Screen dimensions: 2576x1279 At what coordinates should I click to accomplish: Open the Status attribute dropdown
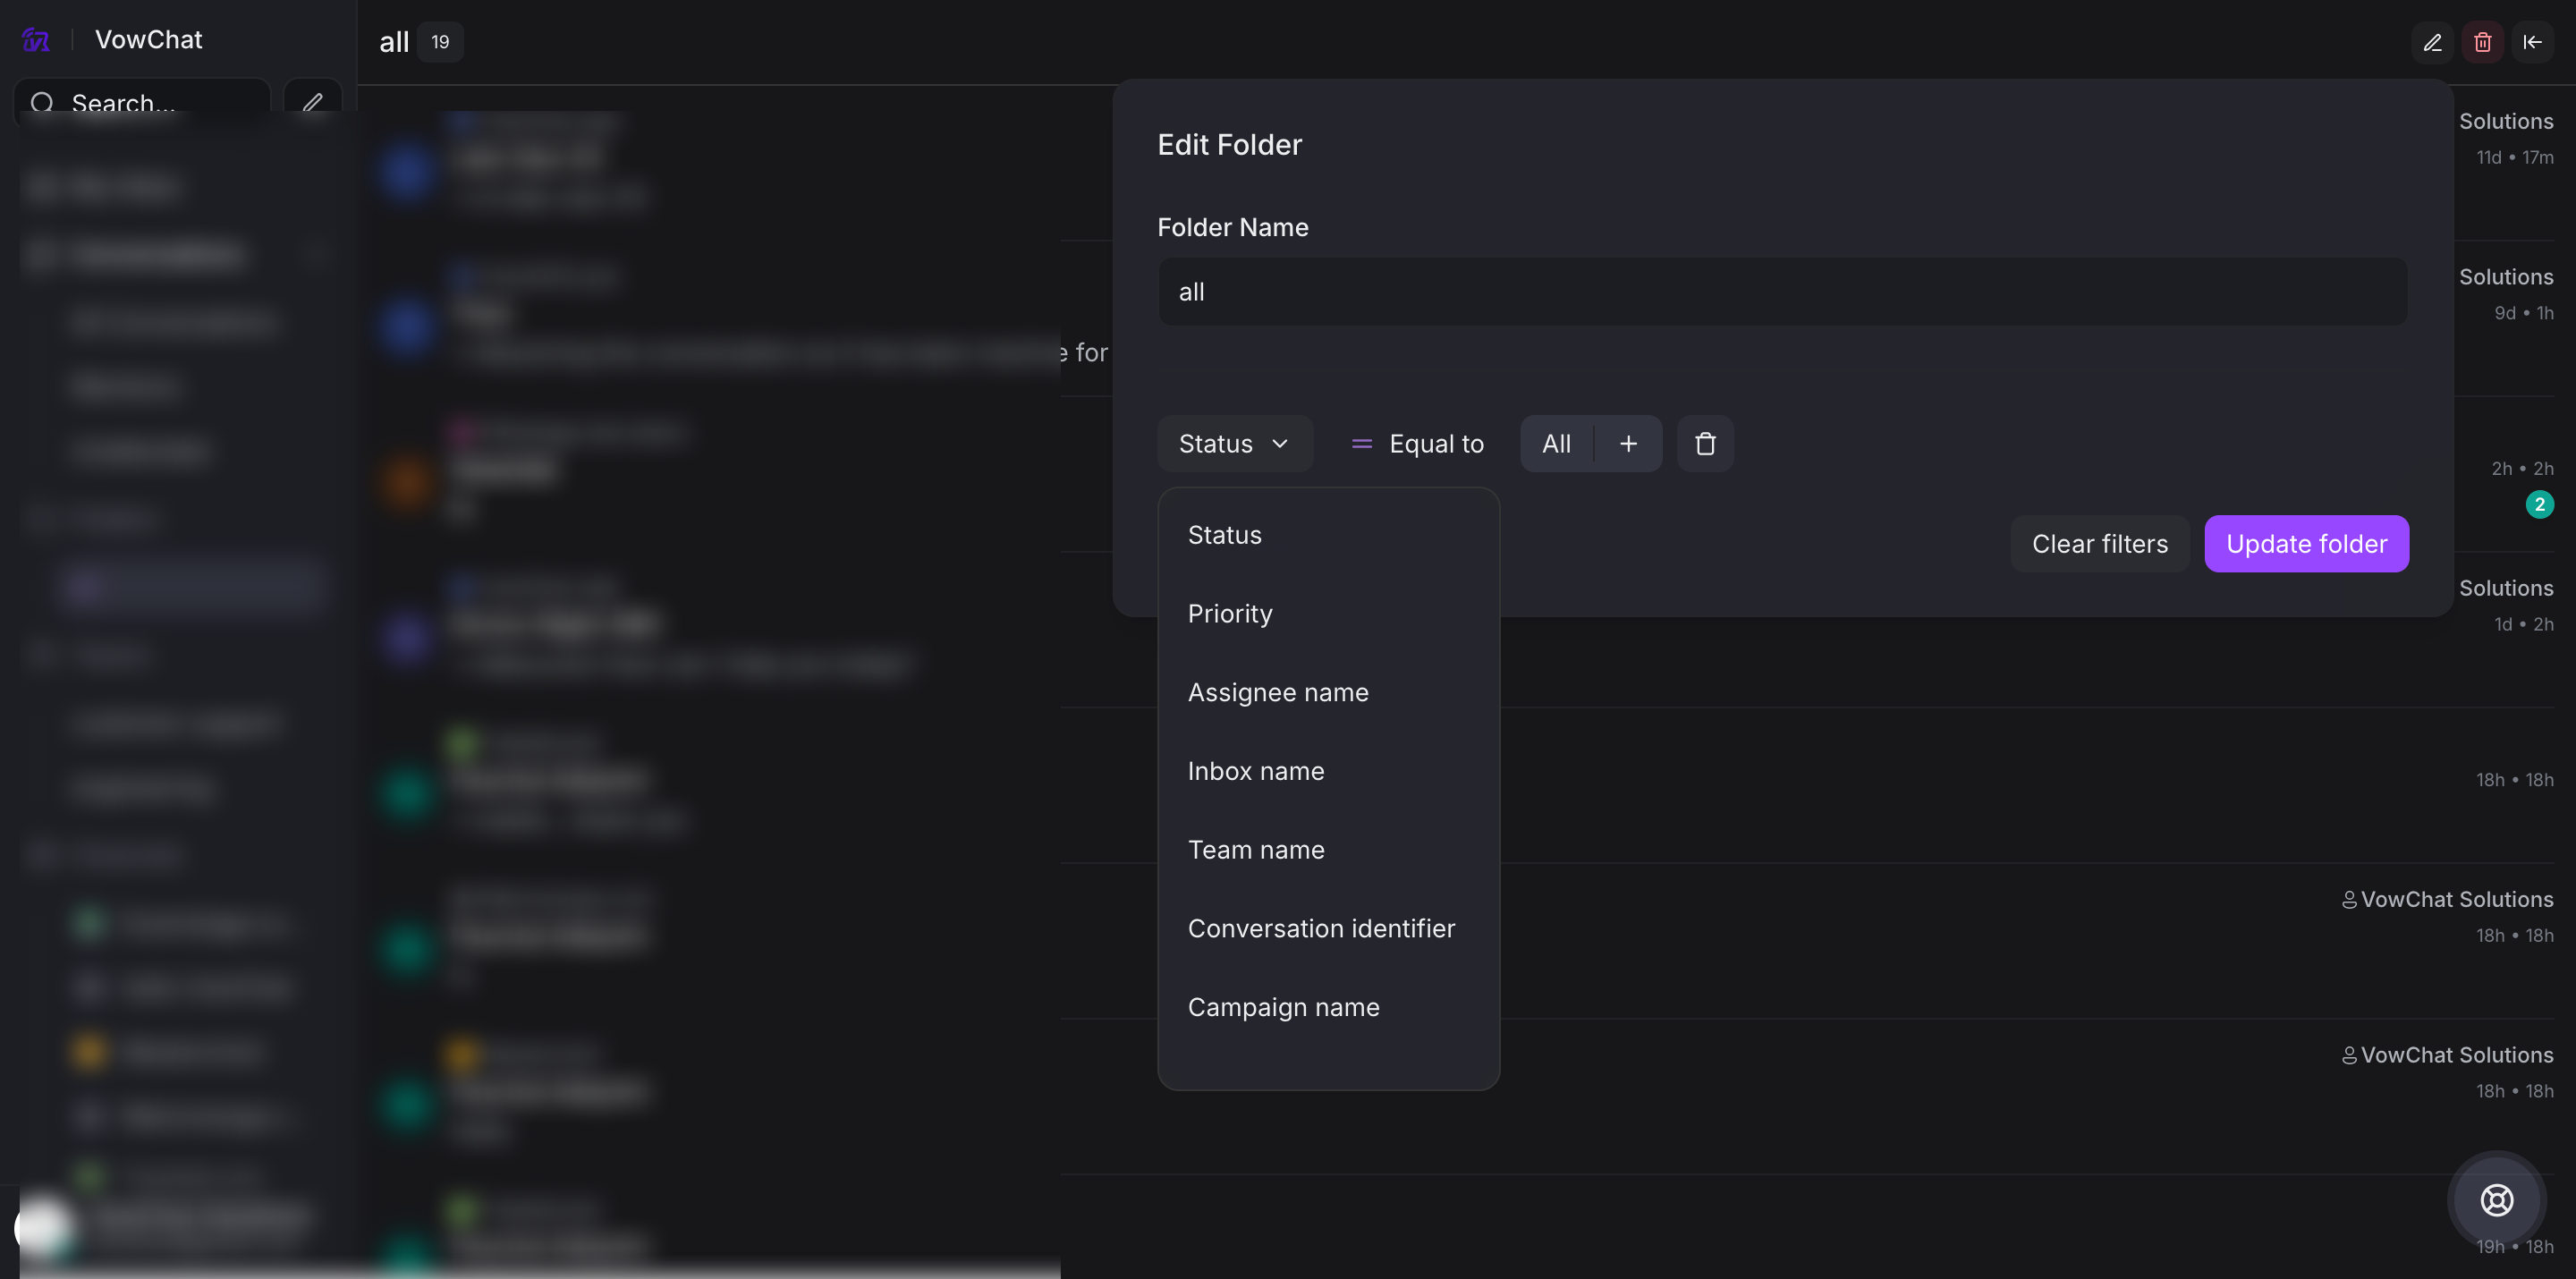click(x=1234, y=444)
